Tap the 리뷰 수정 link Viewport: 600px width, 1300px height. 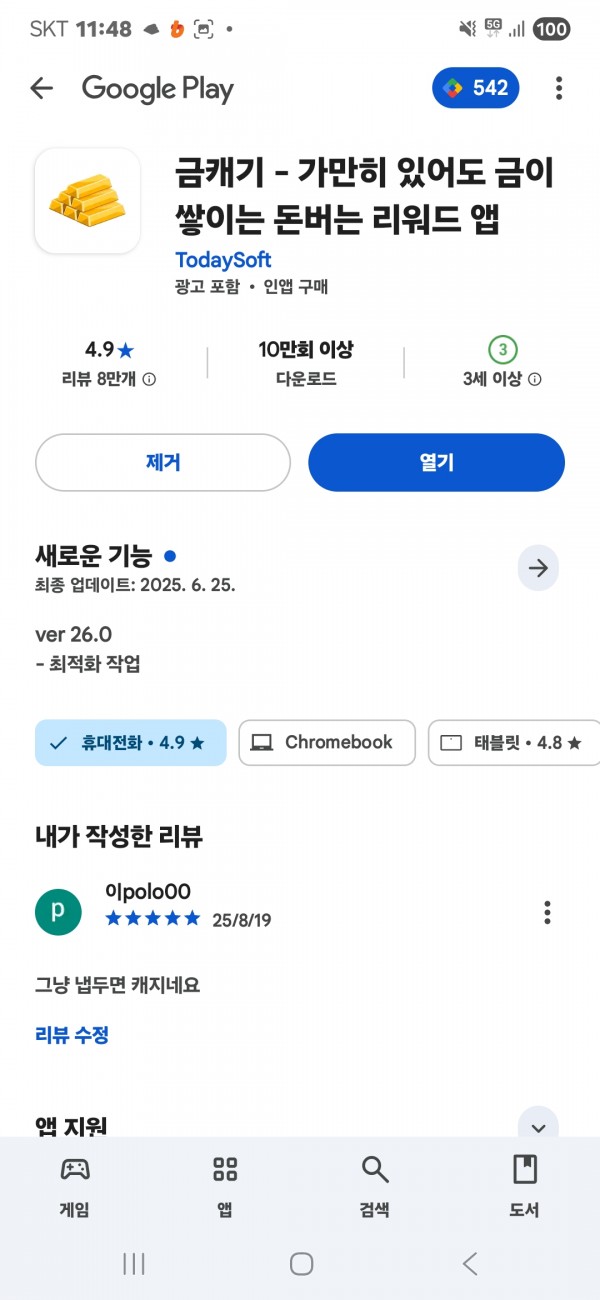click(x=72, y=1035)
